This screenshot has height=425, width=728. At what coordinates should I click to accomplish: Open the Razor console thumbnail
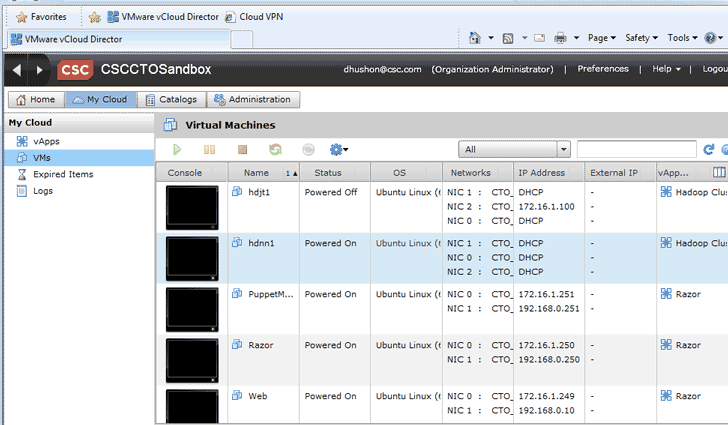click(192, 361)
